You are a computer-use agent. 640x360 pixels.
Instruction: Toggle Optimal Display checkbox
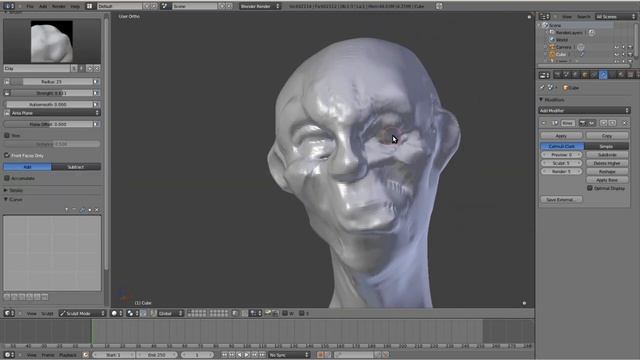[589, 188]
